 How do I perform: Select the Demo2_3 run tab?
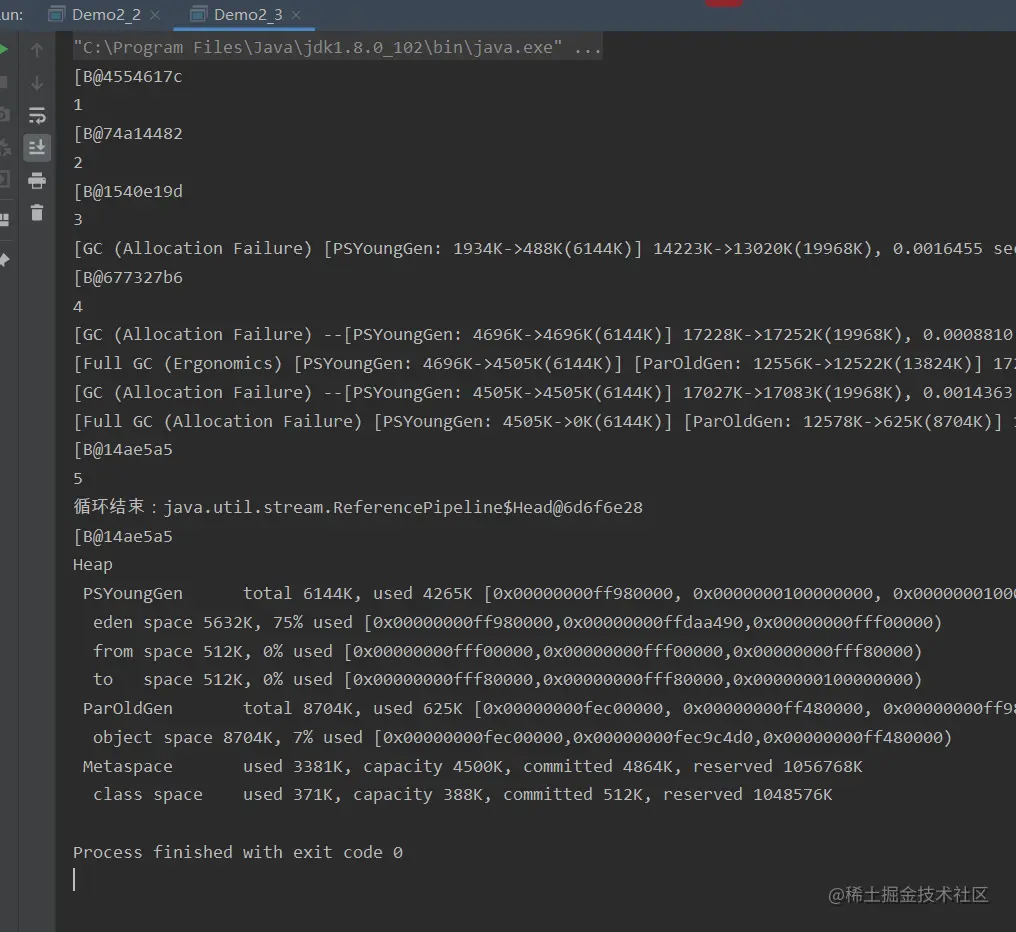pyautogui.click(x=244, y=14)
